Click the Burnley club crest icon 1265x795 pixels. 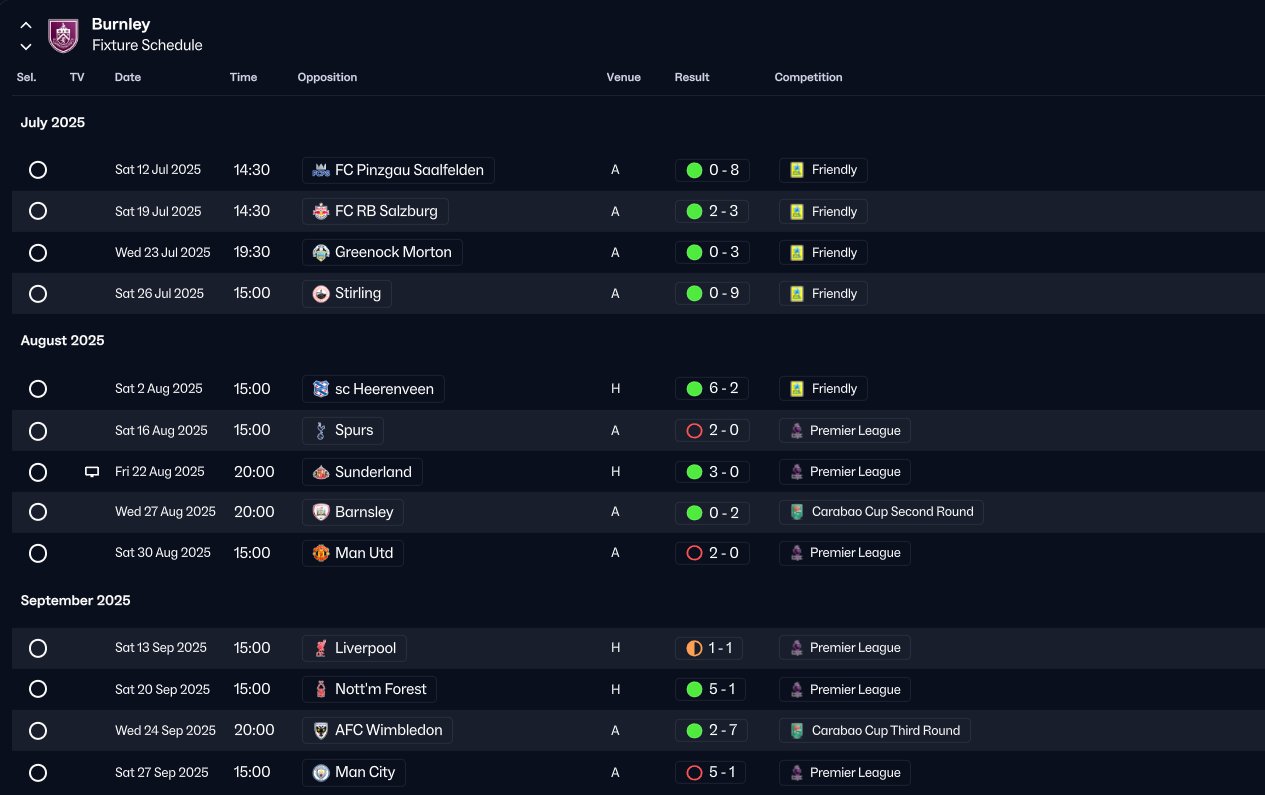(63, 35)
